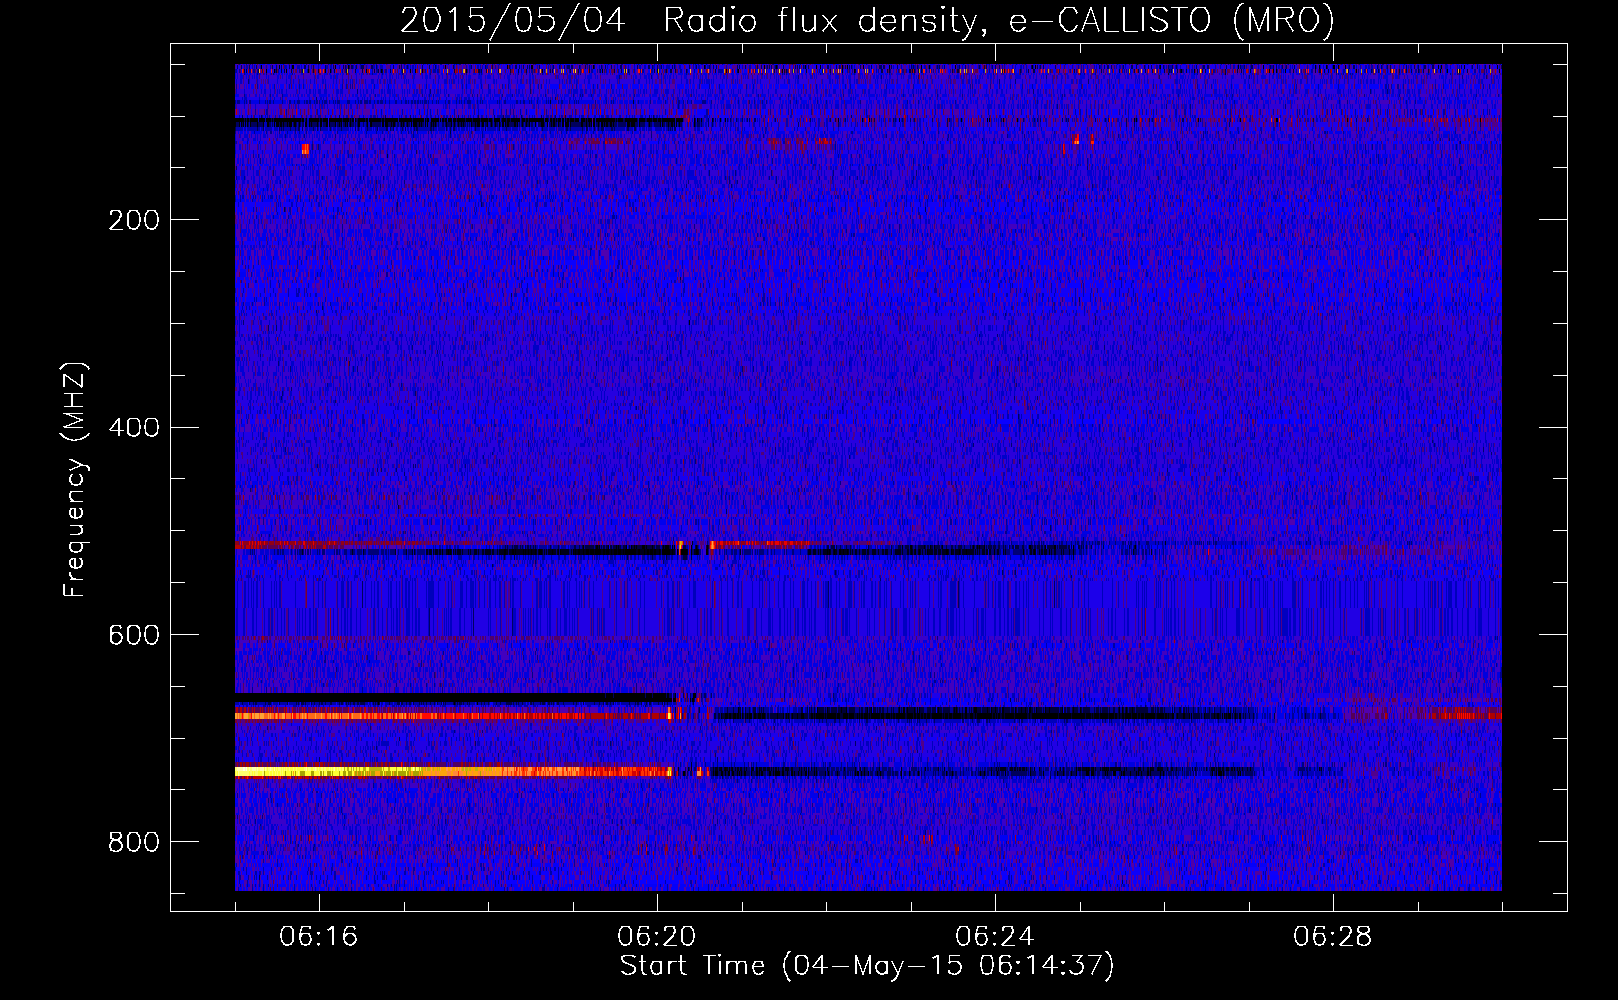Click the small red burst spot near 06:16

point(305,149)
